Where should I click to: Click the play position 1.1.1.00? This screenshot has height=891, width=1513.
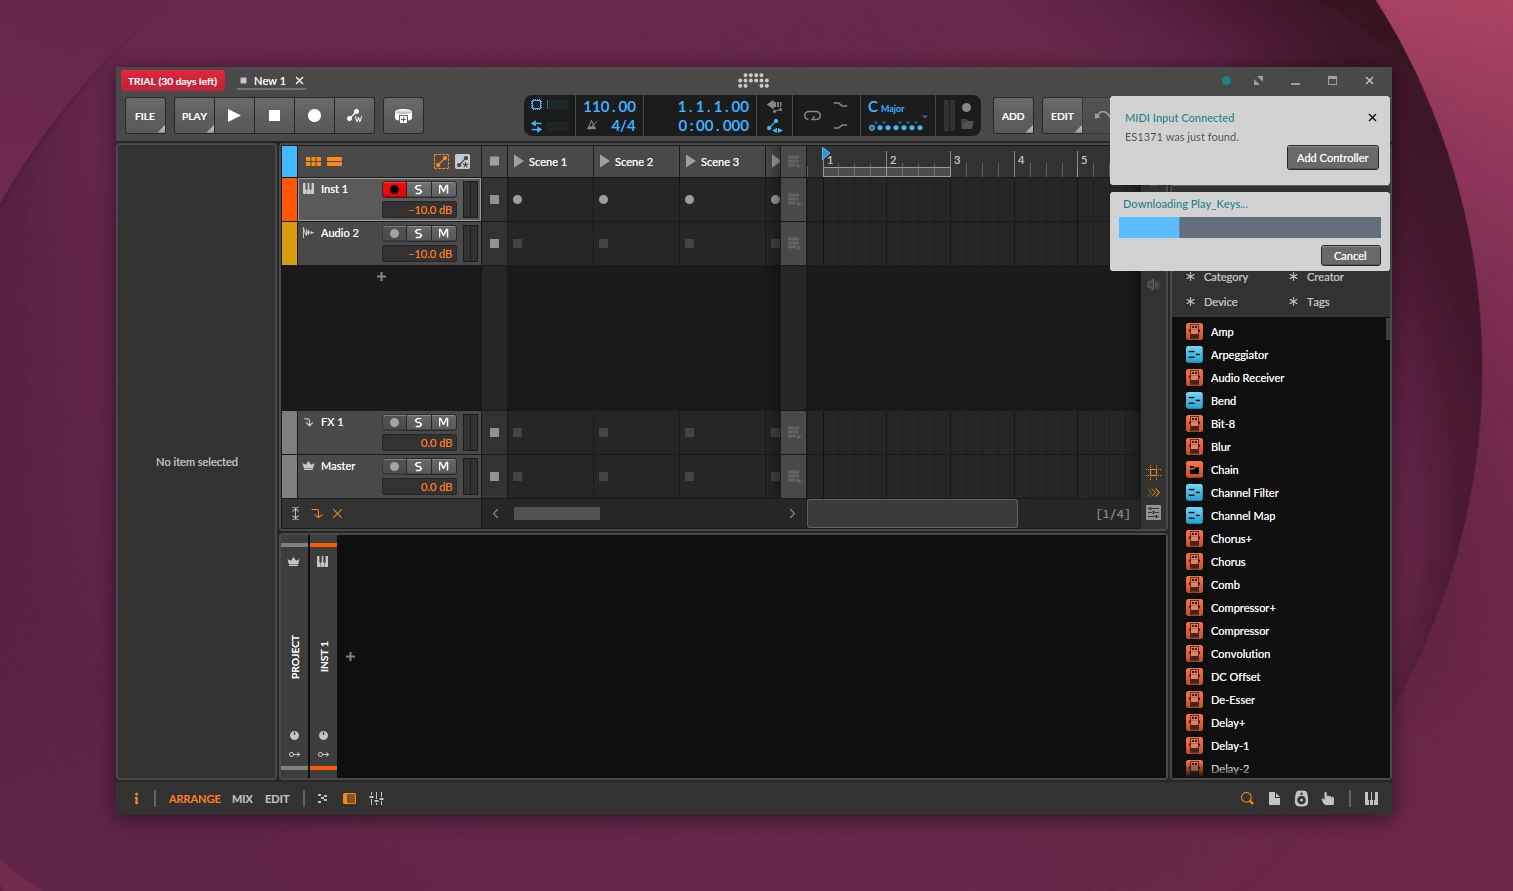(713, 107)
